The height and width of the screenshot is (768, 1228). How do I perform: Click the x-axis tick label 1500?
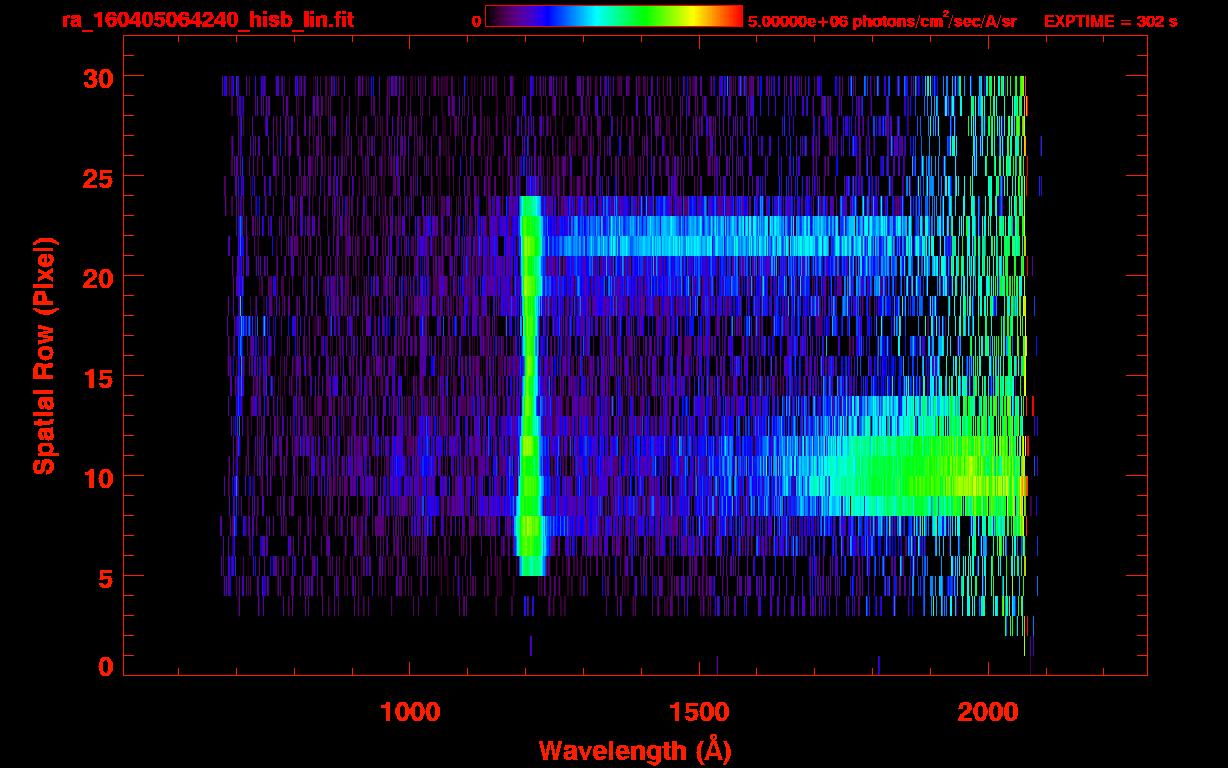699,712
